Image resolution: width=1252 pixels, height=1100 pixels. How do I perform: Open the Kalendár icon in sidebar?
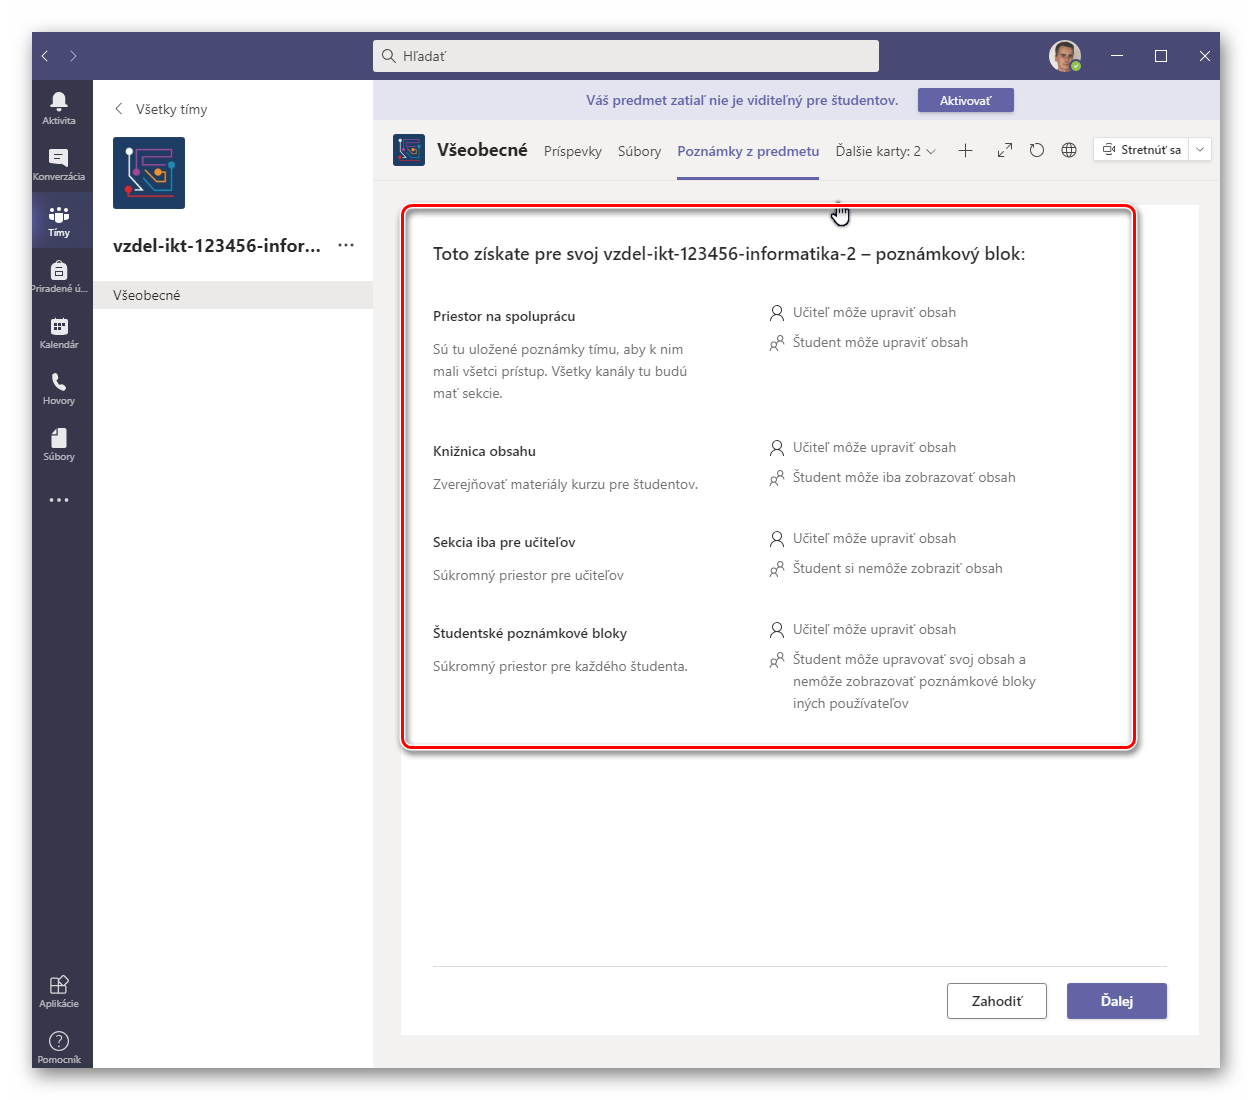pyautogui.click(x=59, y=331)
